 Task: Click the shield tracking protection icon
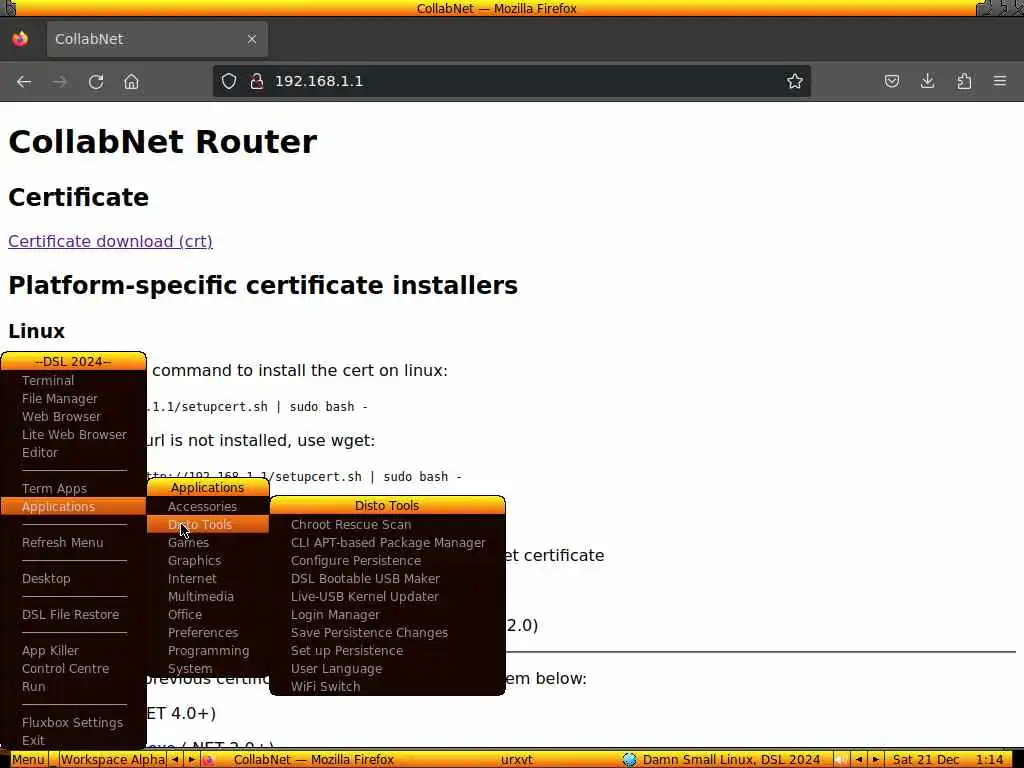coord(229,81)
